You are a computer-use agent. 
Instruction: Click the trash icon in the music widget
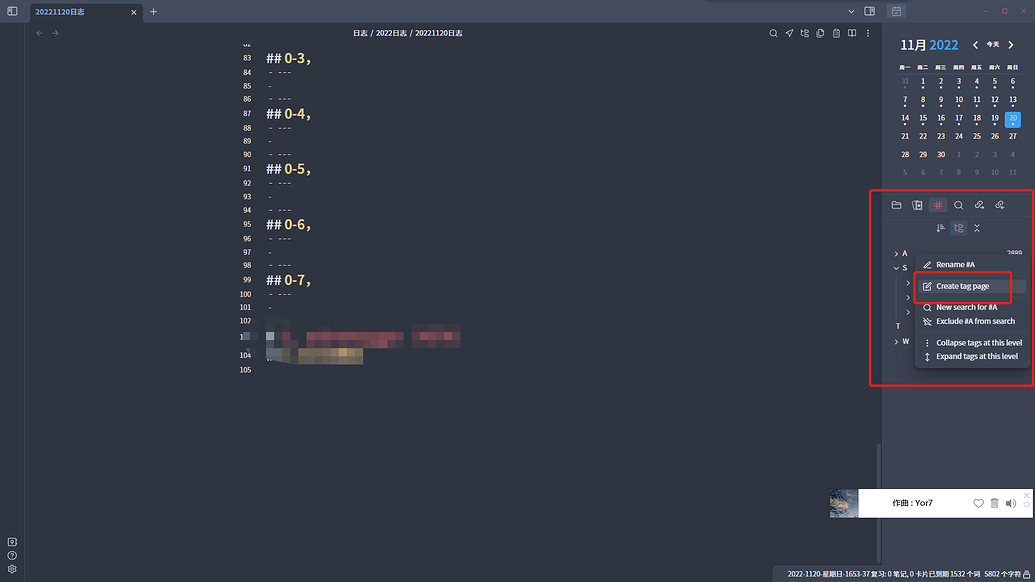[994, 503]
